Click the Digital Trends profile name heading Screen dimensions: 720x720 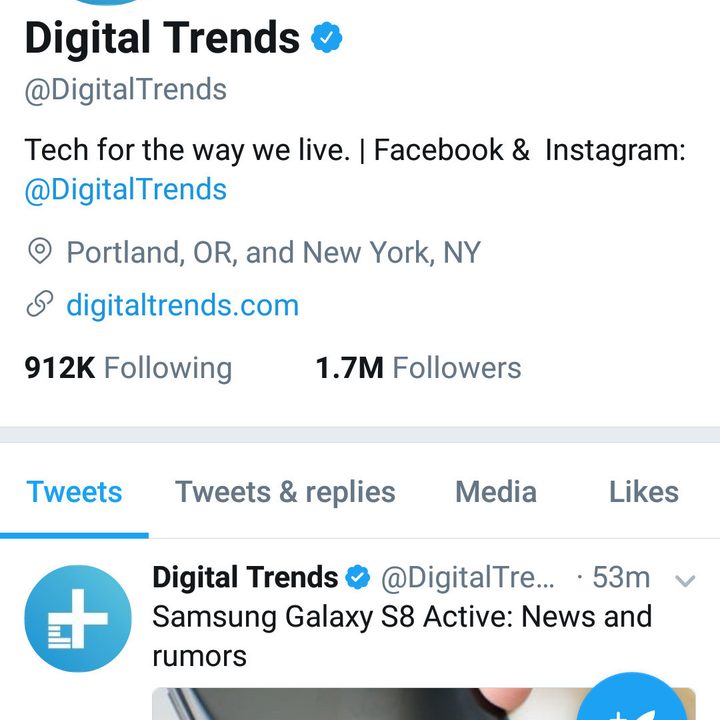tap(162, 39)
